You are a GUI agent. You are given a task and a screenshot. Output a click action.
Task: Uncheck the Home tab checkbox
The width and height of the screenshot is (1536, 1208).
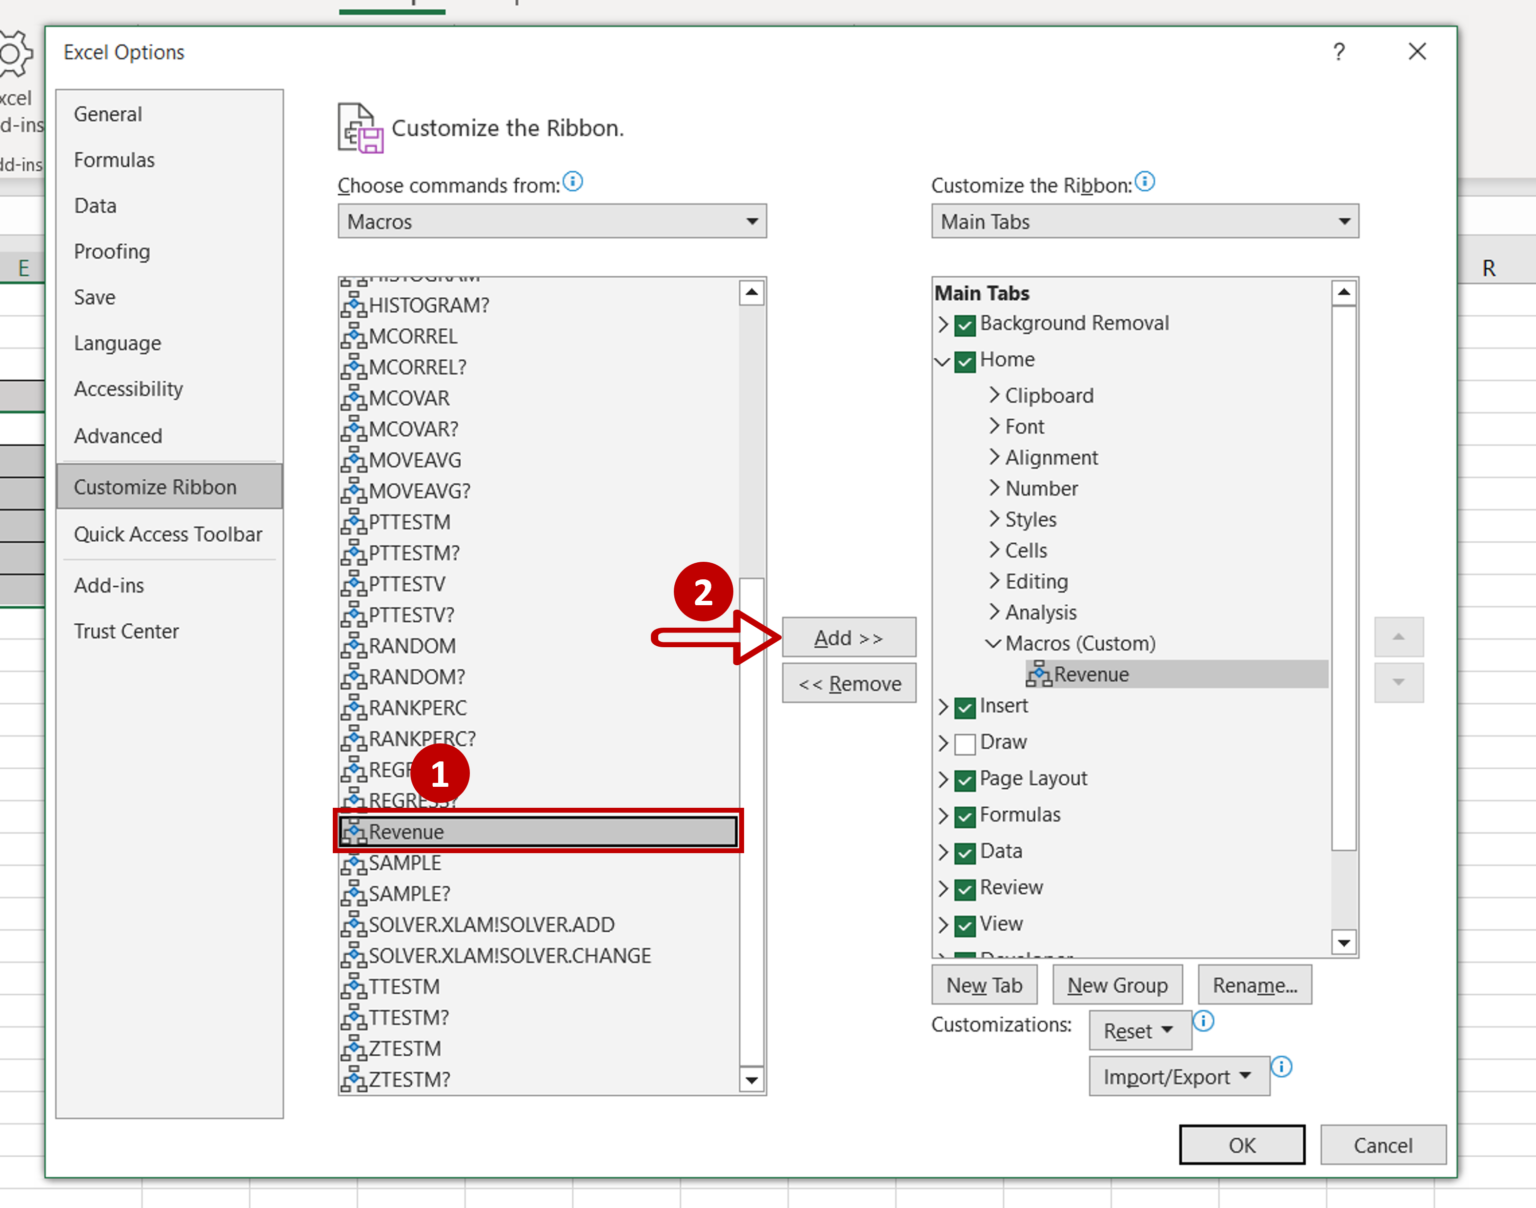963,361
